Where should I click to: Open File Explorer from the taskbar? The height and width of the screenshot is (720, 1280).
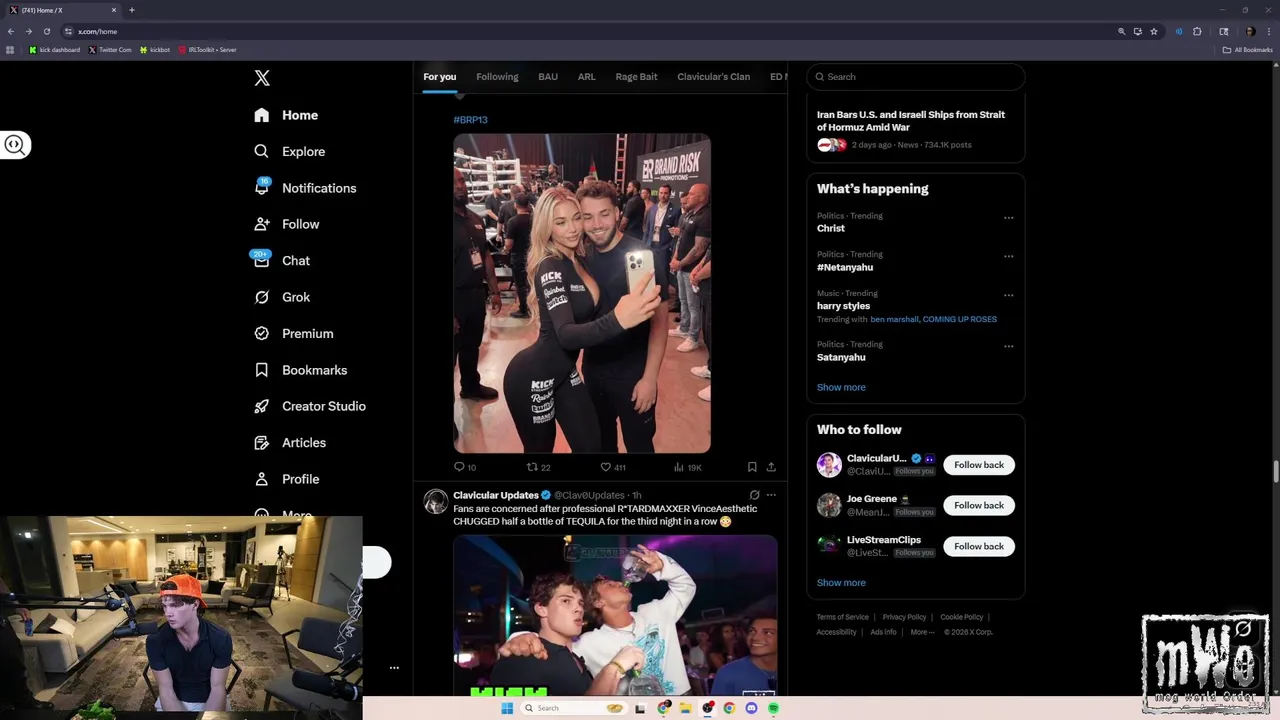click(685, 708)
